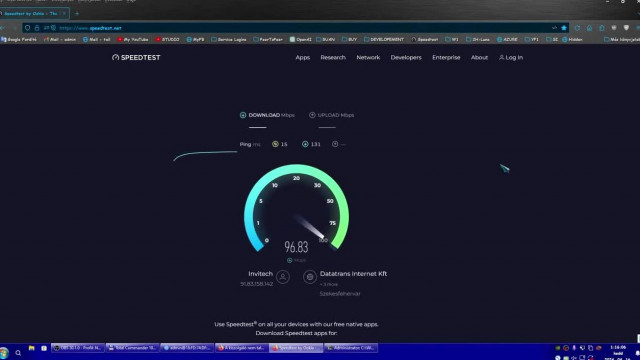640x360 pixels.
Task: Open the Network menu item
Action: coord(368,58)
